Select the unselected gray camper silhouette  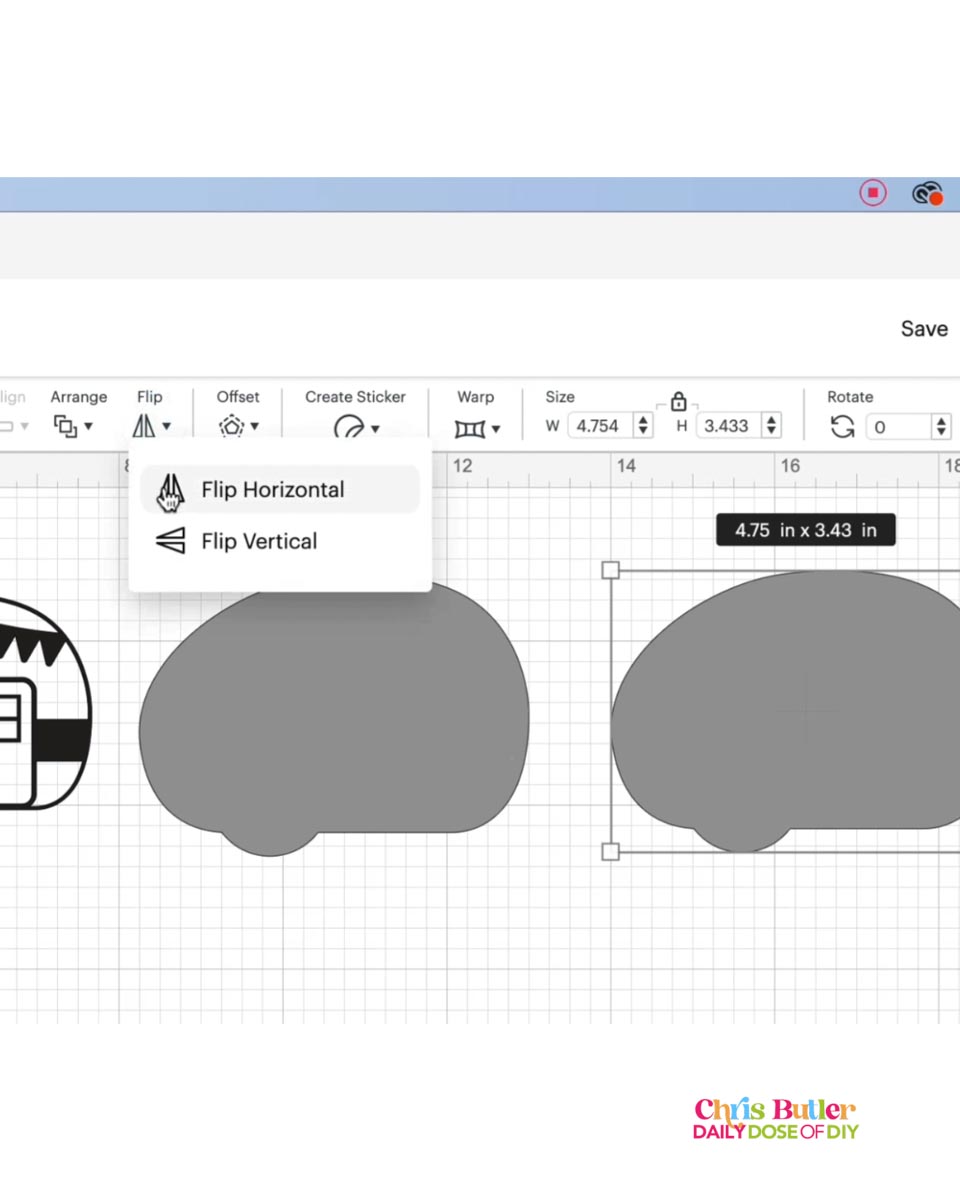pyautogui.click(x=334, y=719)
